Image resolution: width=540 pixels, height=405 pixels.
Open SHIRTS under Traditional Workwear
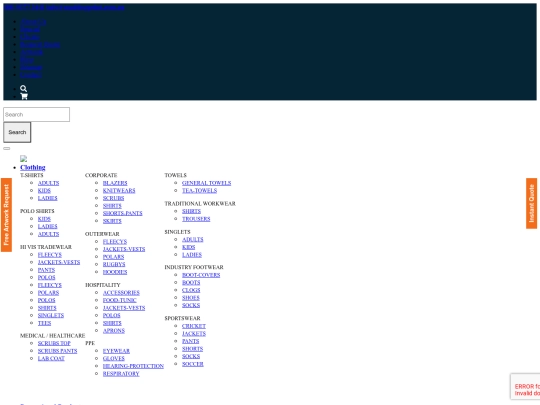pos(191,211)
